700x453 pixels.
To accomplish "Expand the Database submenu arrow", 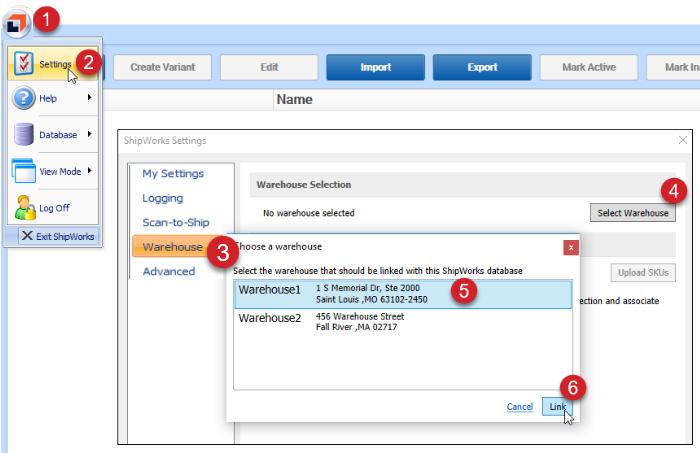I will (89, 134).
